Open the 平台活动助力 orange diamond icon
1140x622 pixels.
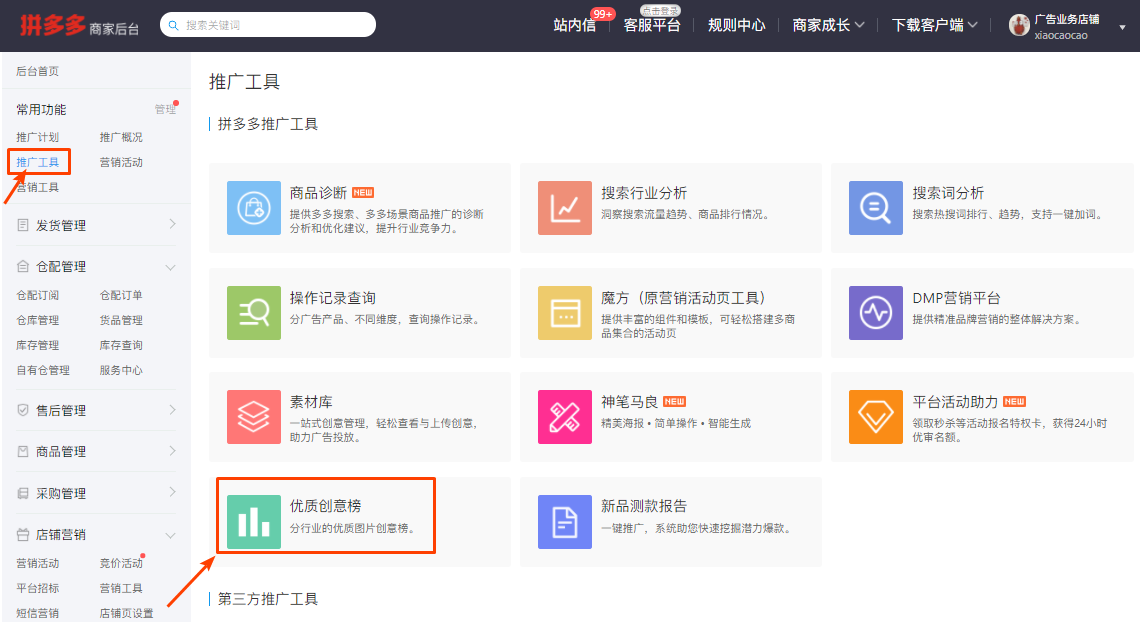(x=875, y=416)
